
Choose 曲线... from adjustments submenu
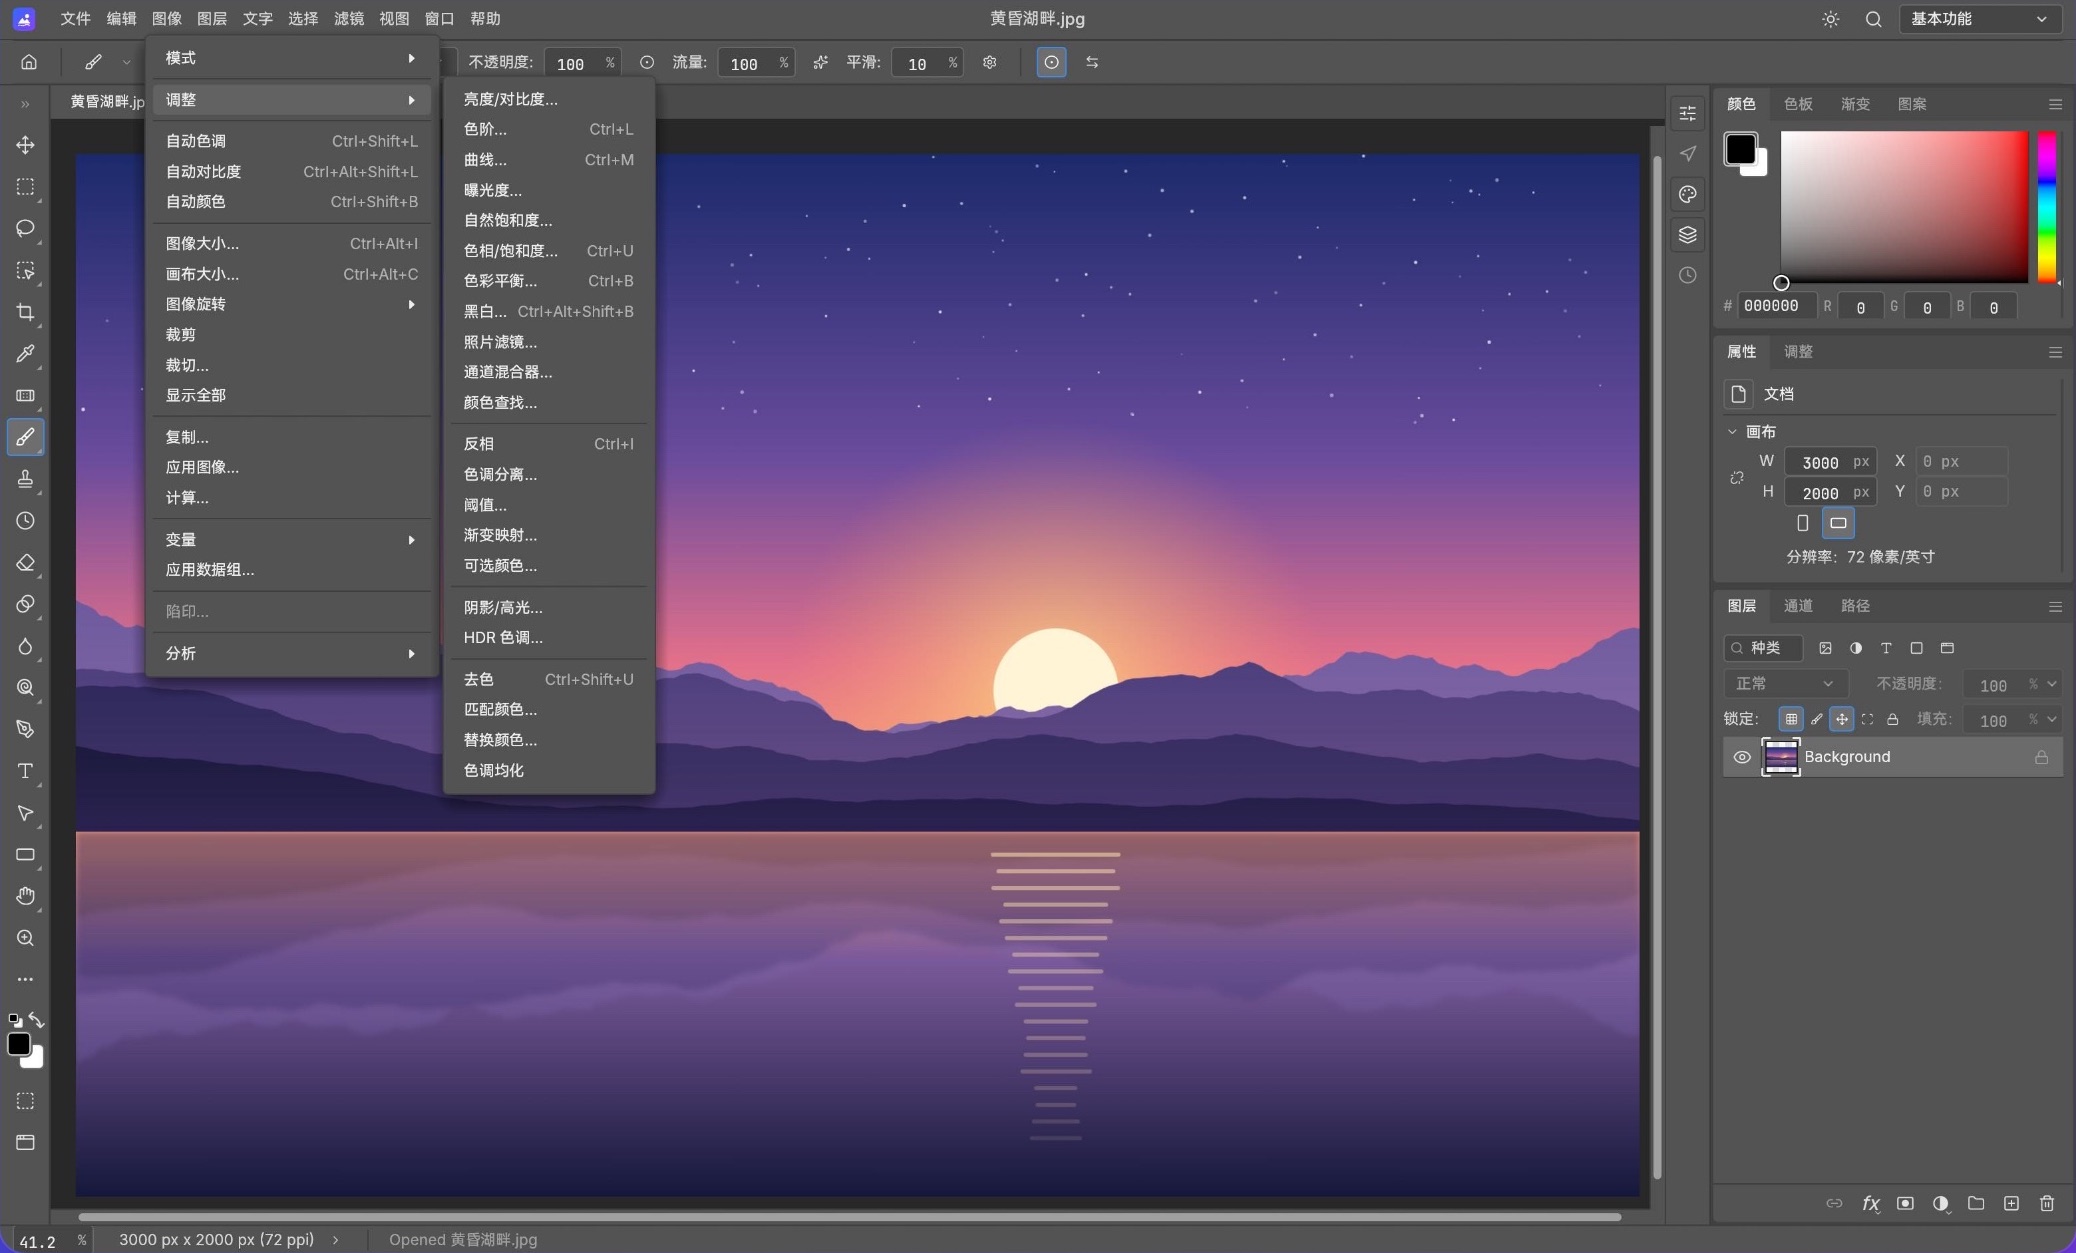coord(548,160)
